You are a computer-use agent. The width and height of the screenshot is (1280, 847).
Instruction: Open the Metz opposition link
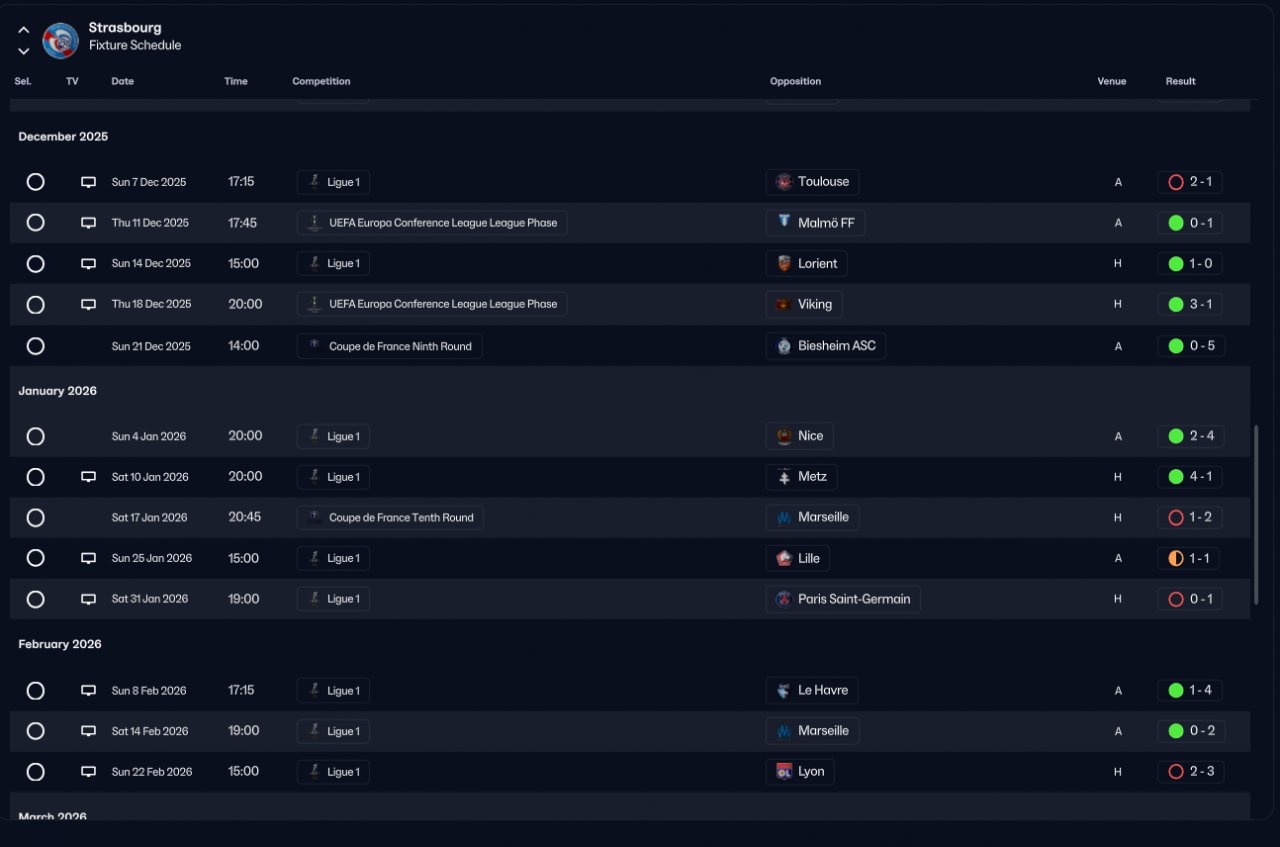(x=801, y=477)
